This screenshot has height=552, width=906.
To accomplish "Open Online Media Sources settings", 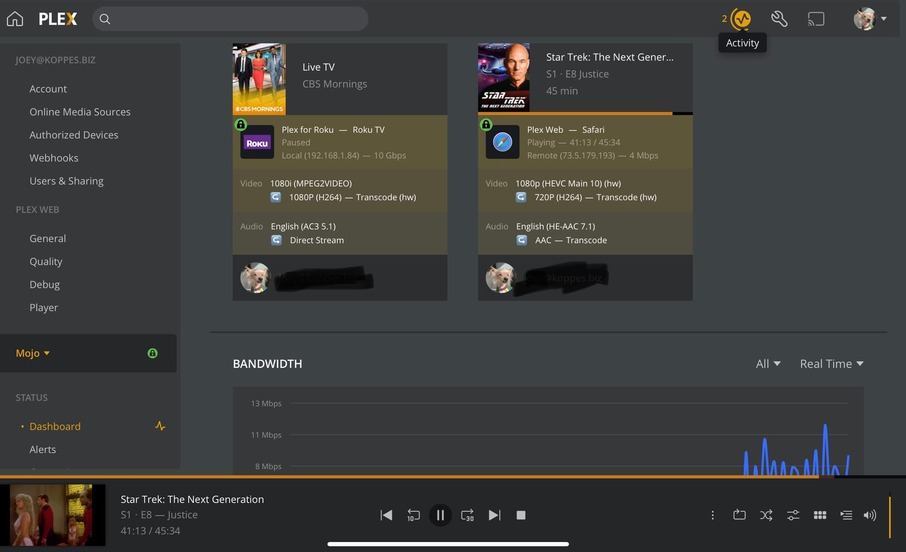I will (x=80, y=112).
